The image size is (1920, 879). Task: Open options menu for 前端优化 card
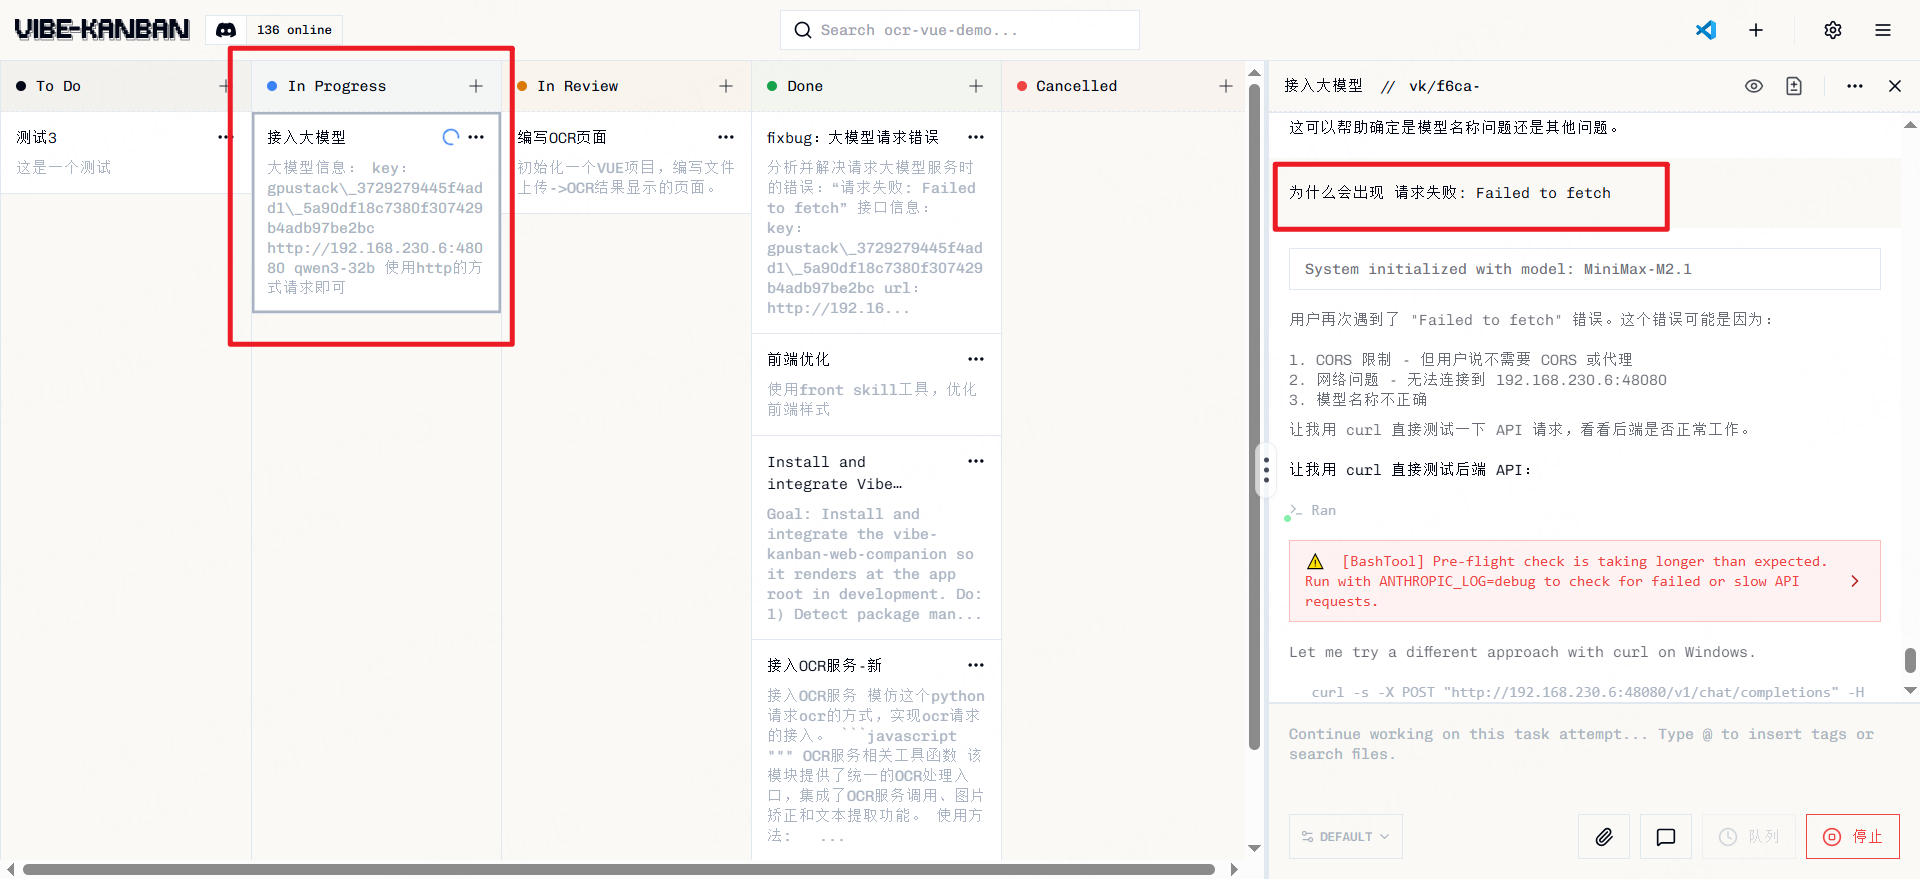point(976,359)
